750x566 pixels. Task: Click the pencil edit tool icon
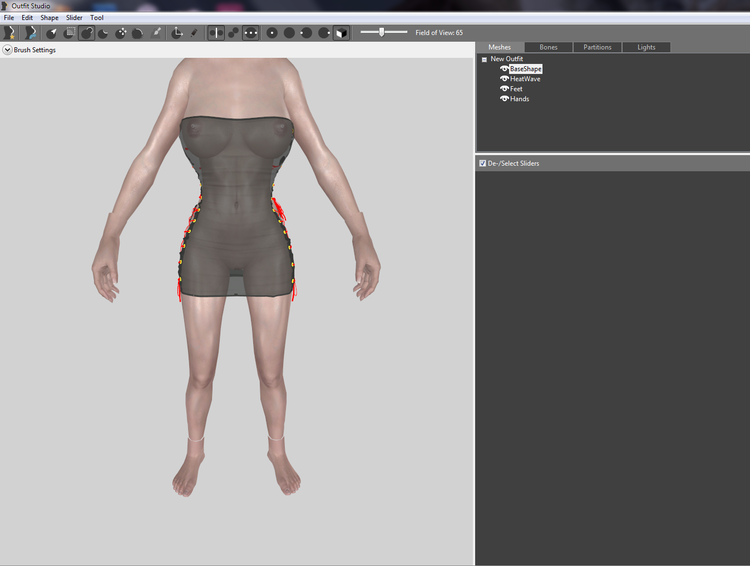pos(194,33)
